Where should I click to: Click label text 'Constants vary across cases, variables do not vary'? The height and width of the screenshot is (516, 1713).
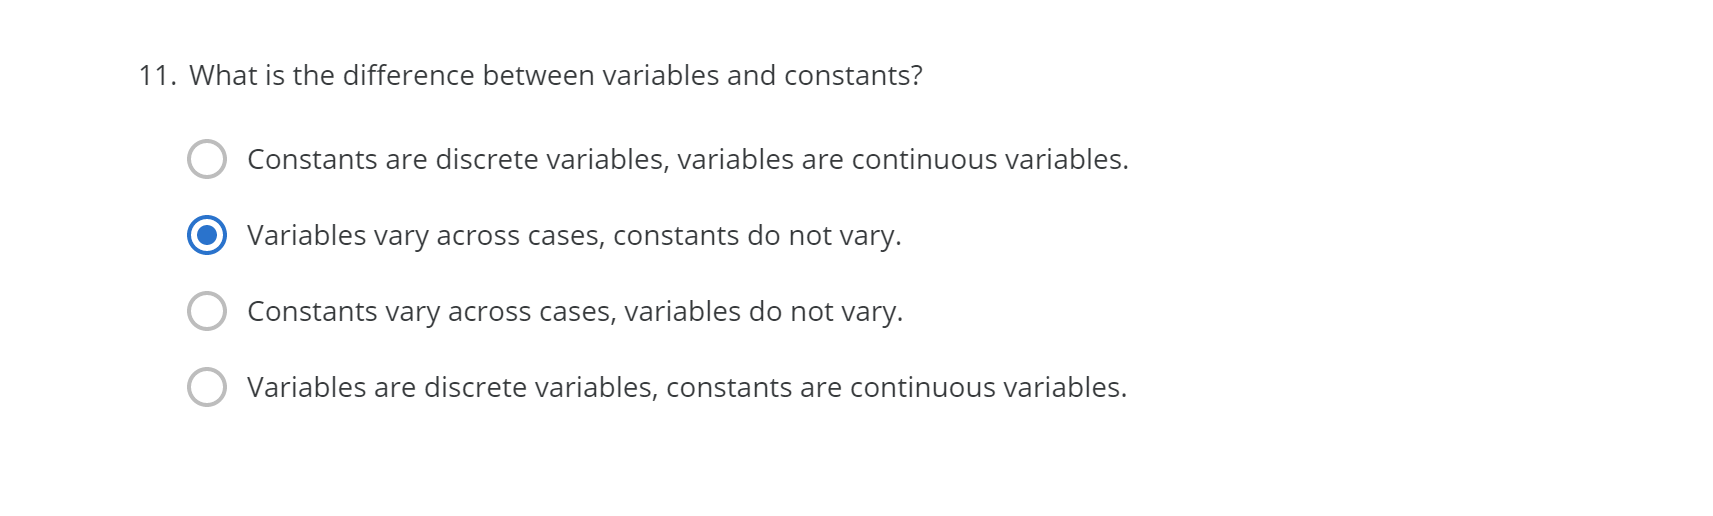(x=575, y=312)
